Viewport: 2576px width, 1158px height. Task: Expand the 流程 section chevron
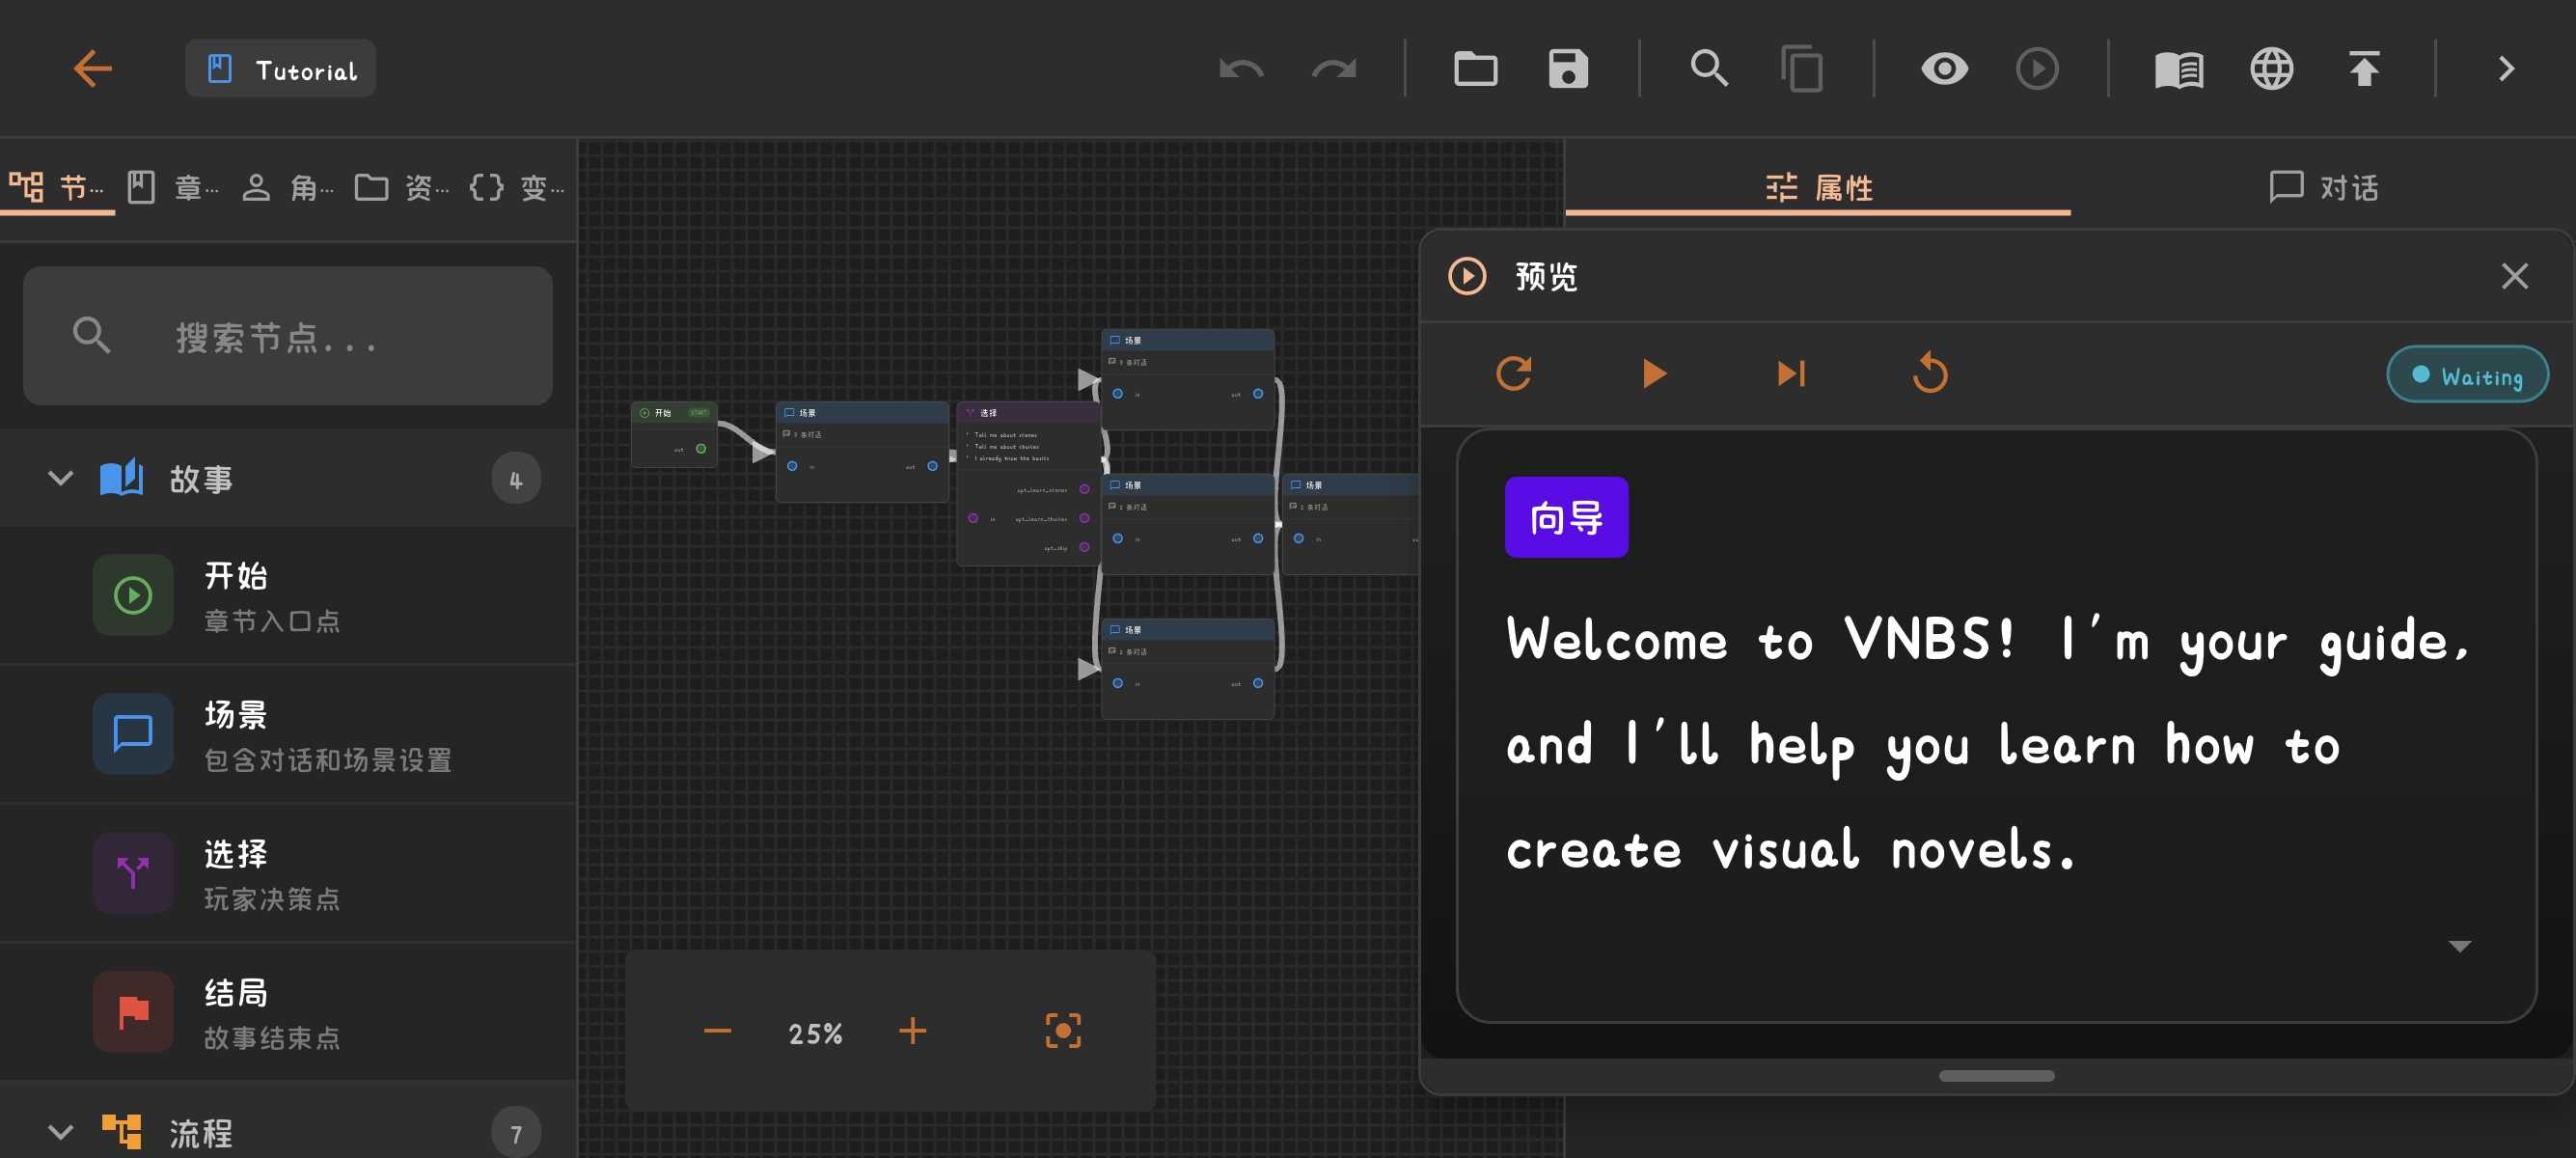click(60, 1132)
